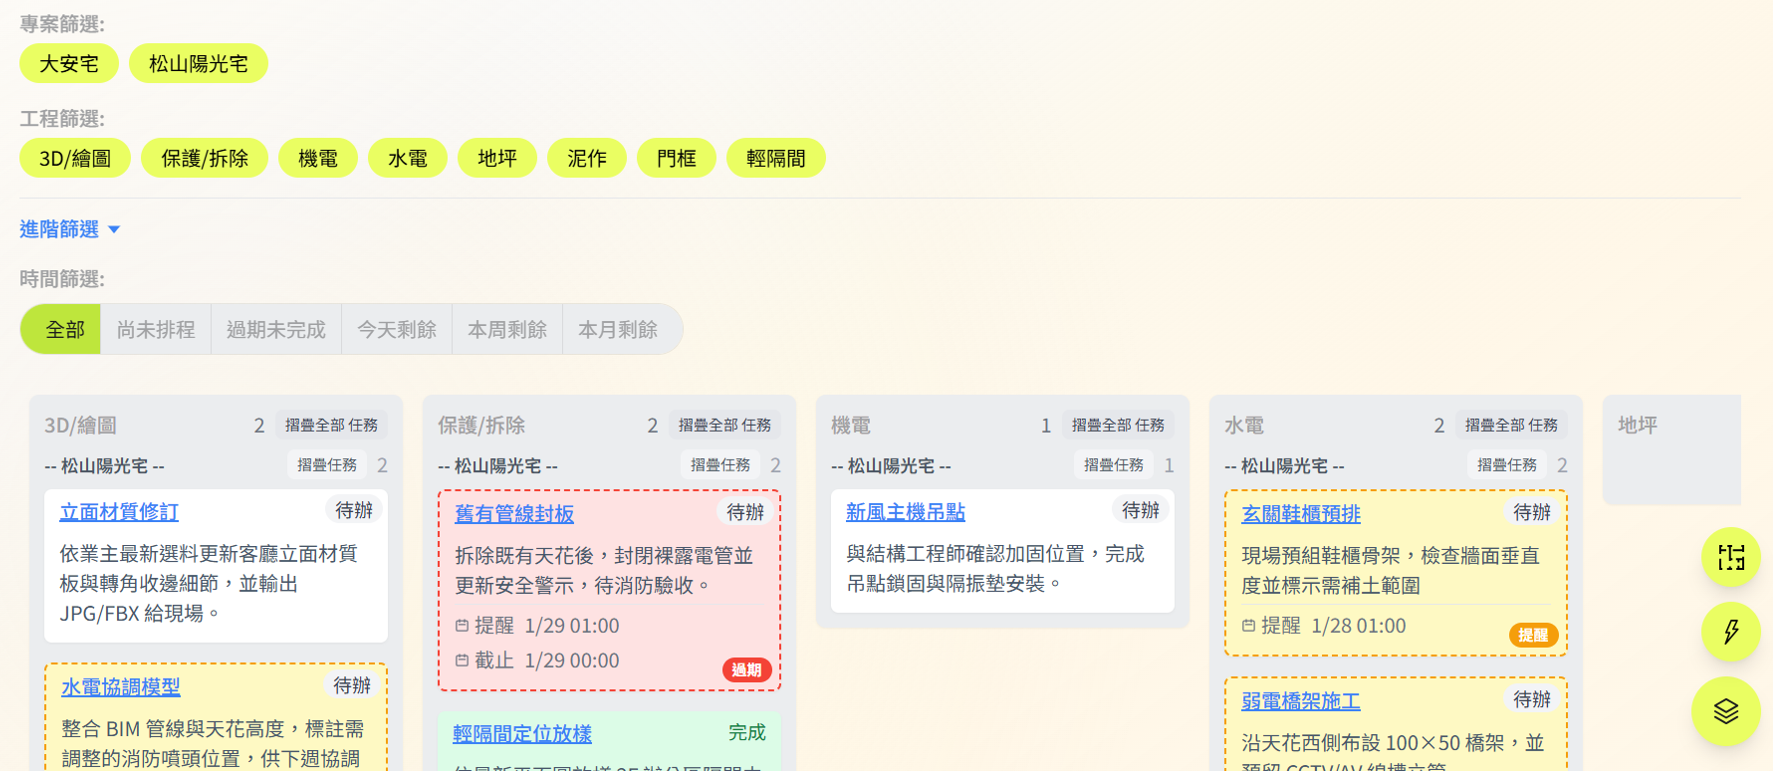Select the 過期未完成 time filter tab
Screen dimensions: 1773x771
click(276, 330)
